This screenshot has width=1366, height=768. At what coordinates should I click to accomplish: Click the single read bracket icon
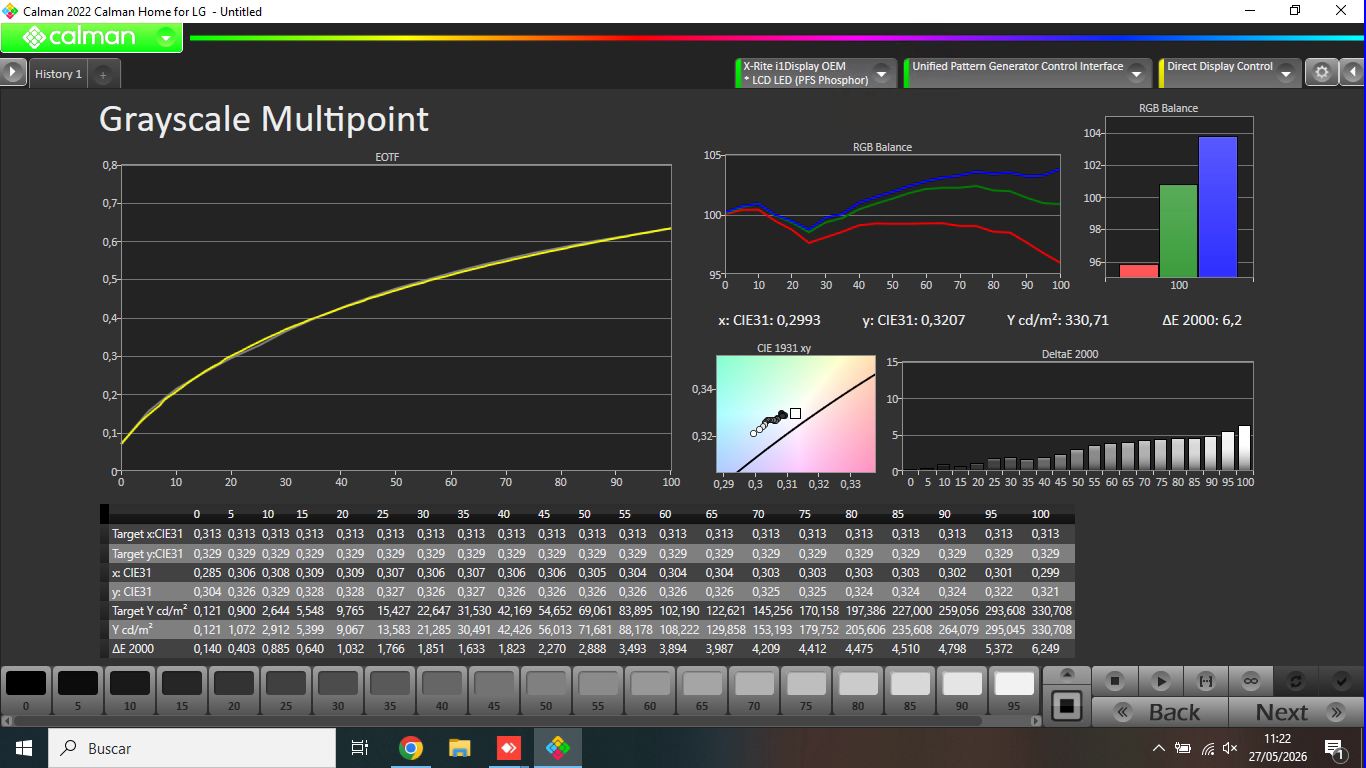(1206, 681)
